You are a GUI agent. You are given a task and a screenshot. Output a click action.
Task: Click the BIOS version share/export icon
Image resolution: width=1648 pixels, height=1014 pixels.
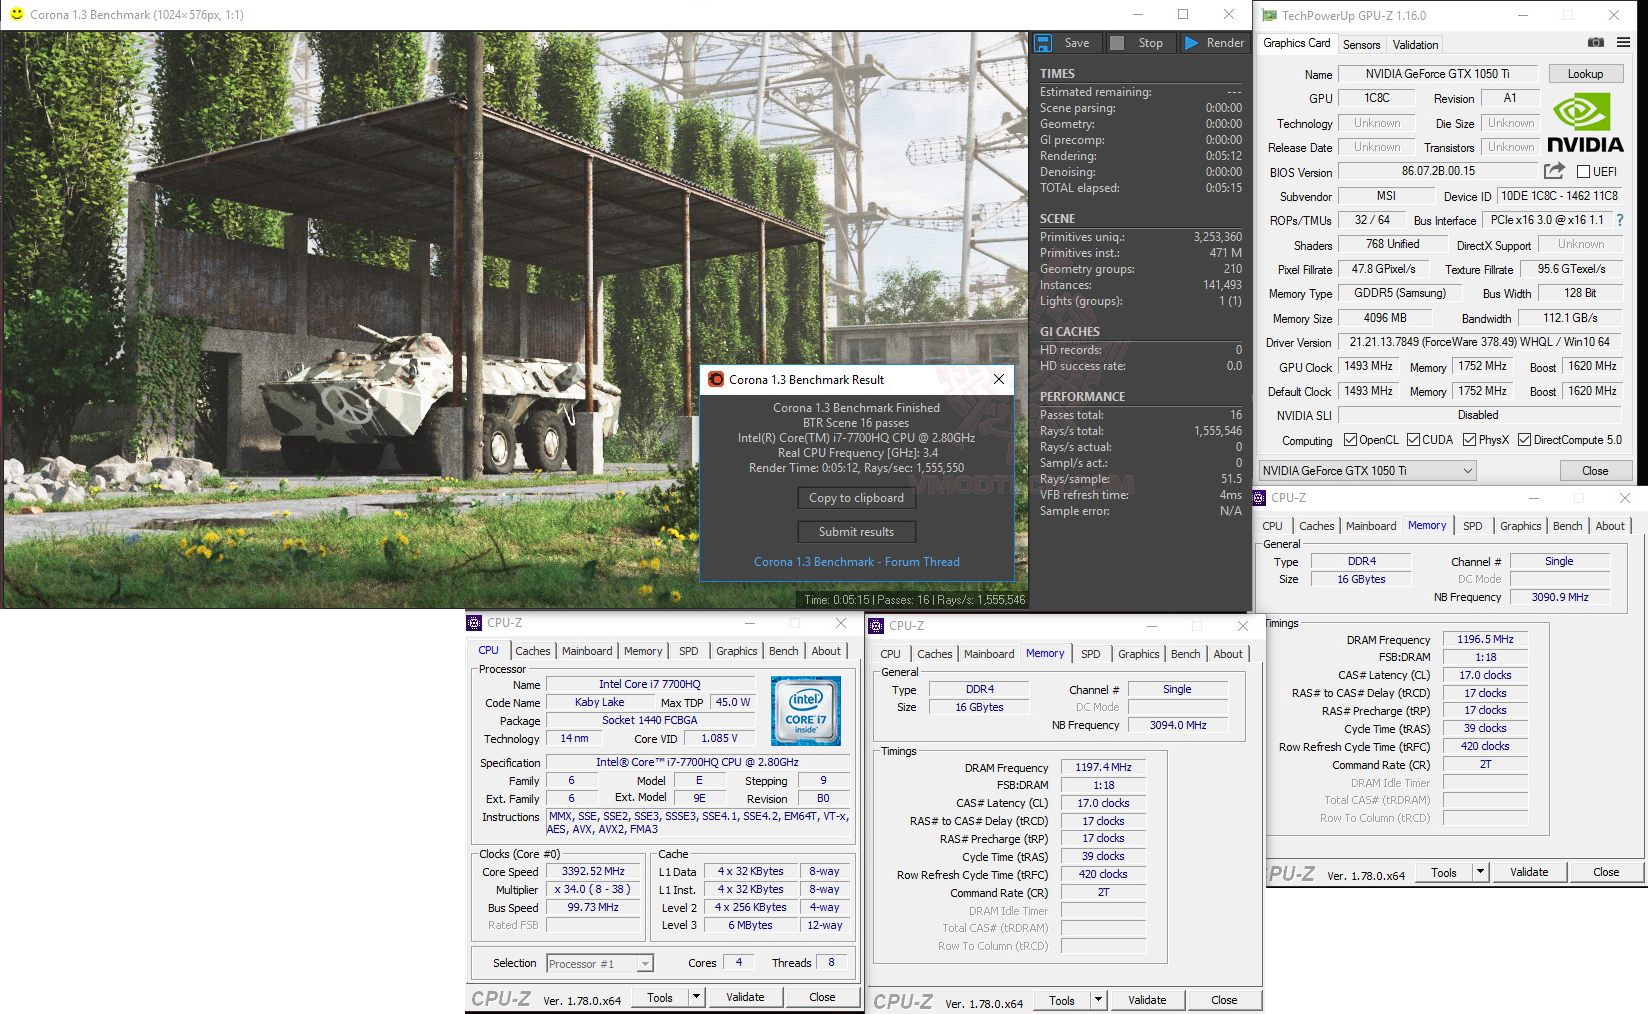click(1554, 171)
